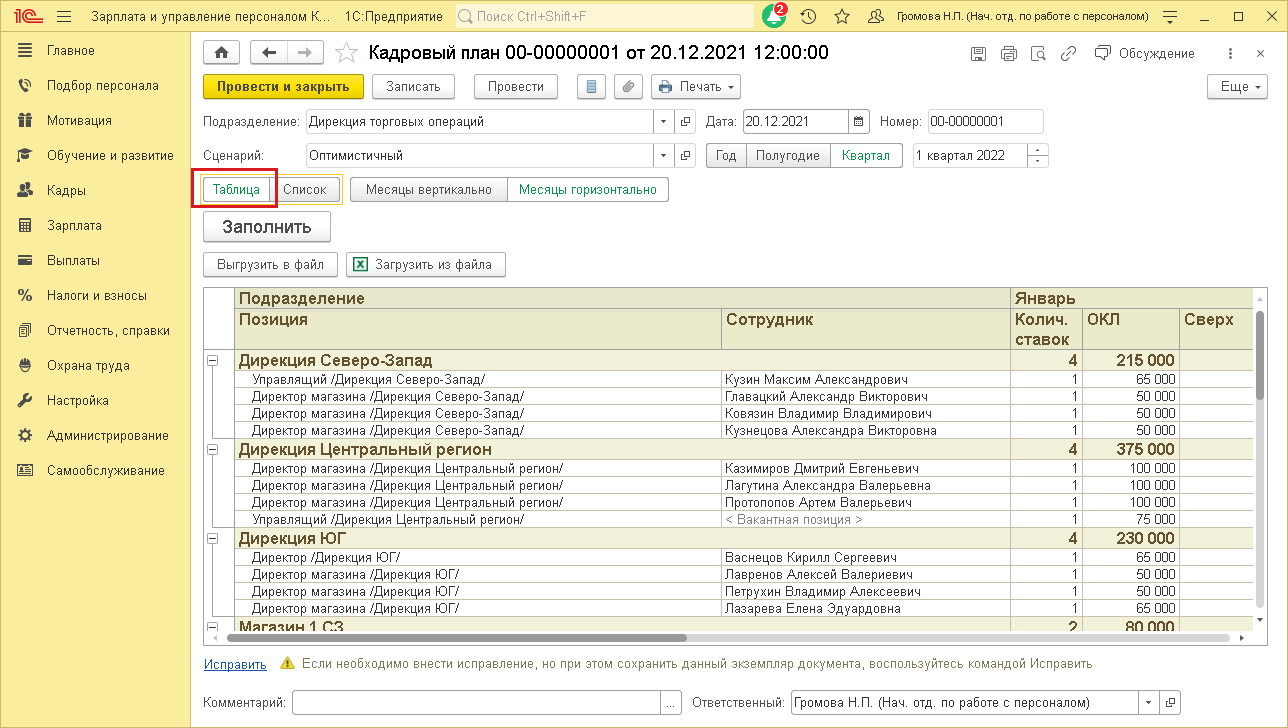Click the Исправить link
This screenshot has width=1288, height=728.
pyautogui.click(x=235, y=664)
